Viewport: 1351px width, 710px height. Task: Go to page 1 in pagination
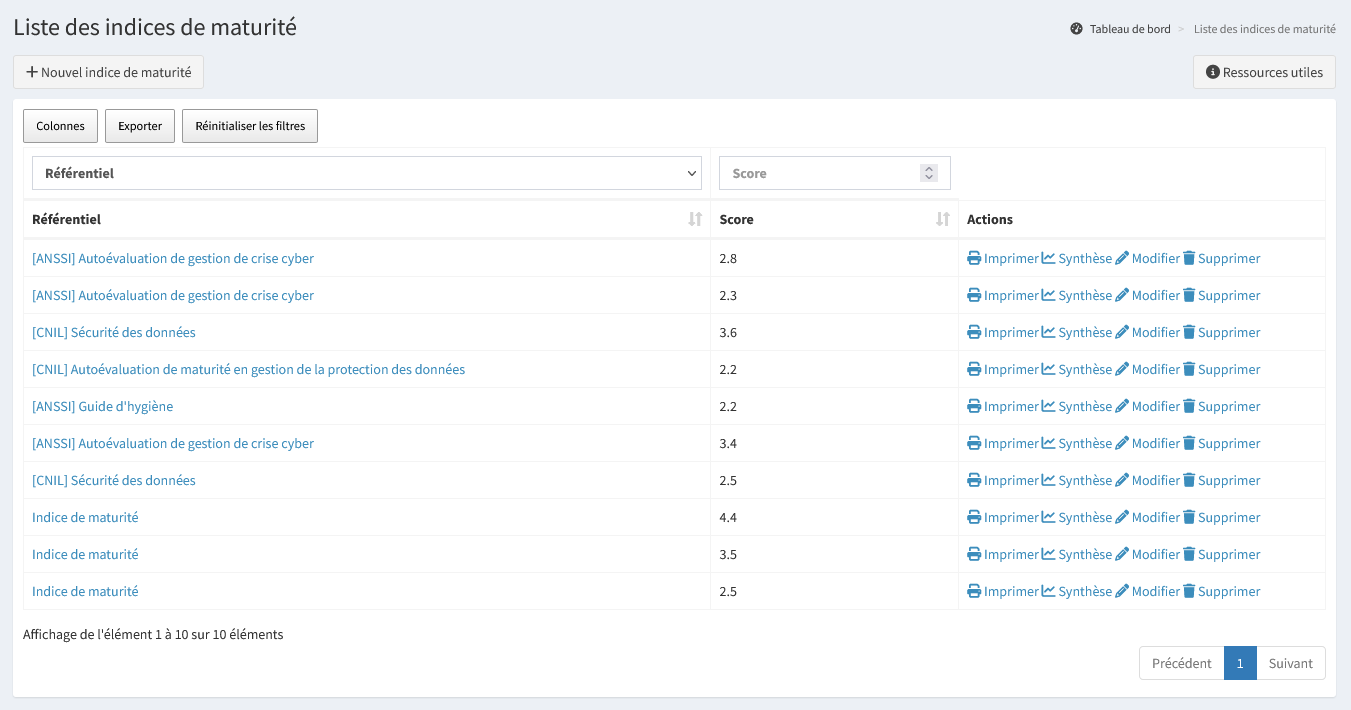click(1239, 663)
